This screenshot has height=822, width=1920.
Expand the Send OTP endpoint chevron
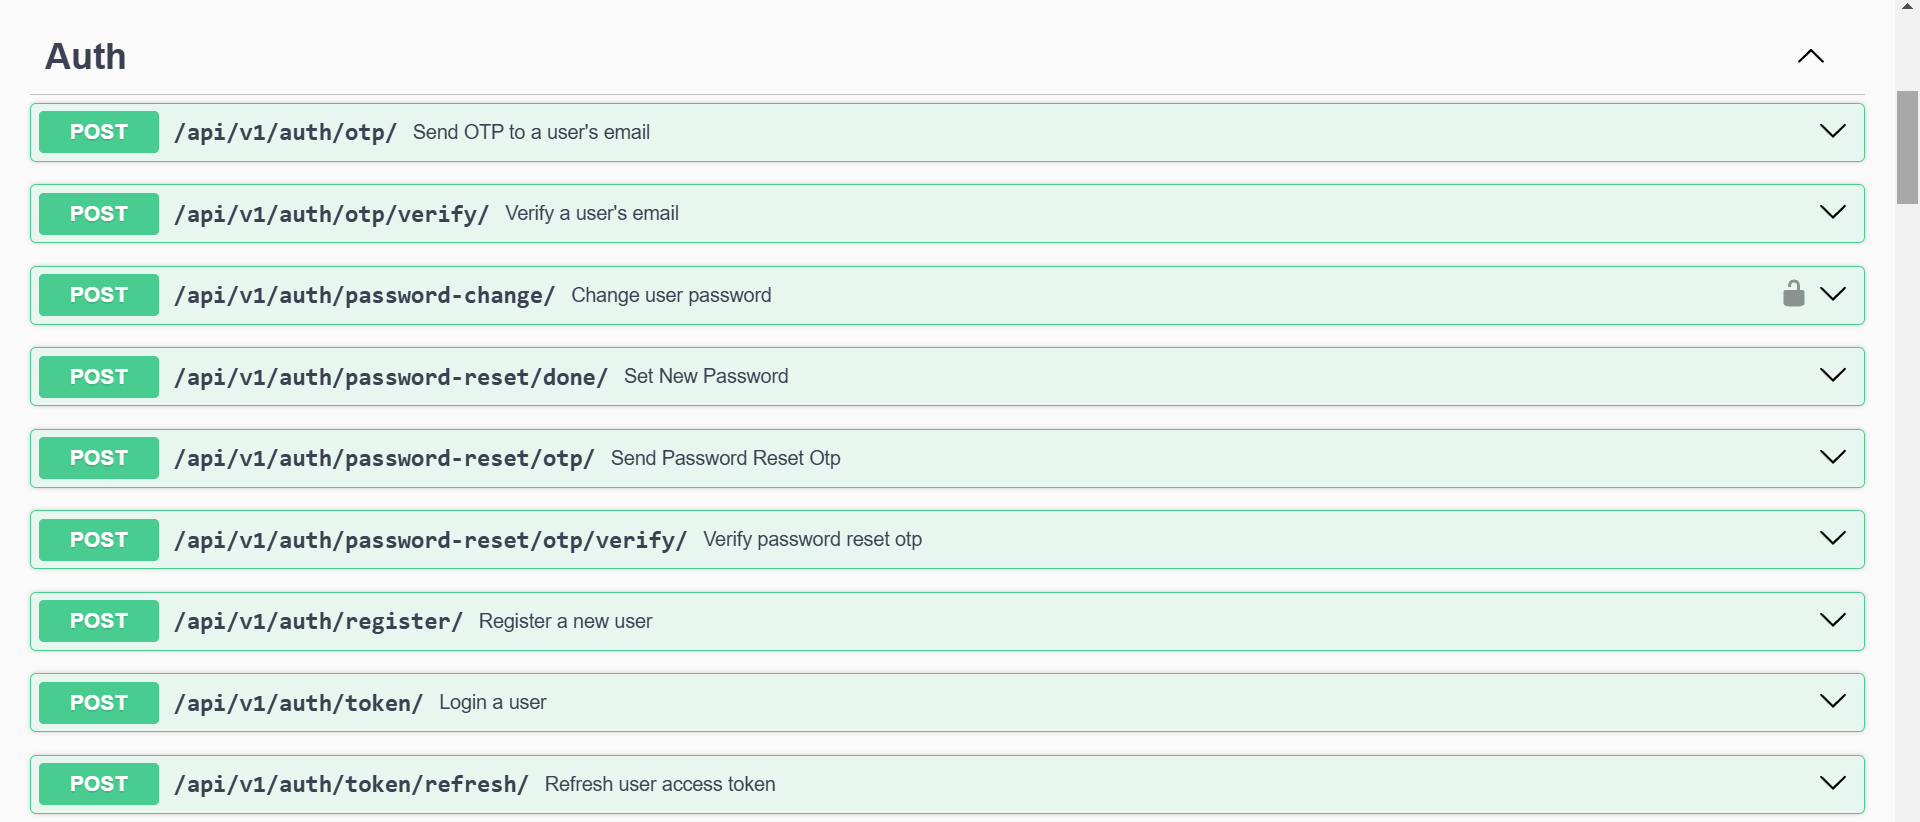[x=1832, y=131]
